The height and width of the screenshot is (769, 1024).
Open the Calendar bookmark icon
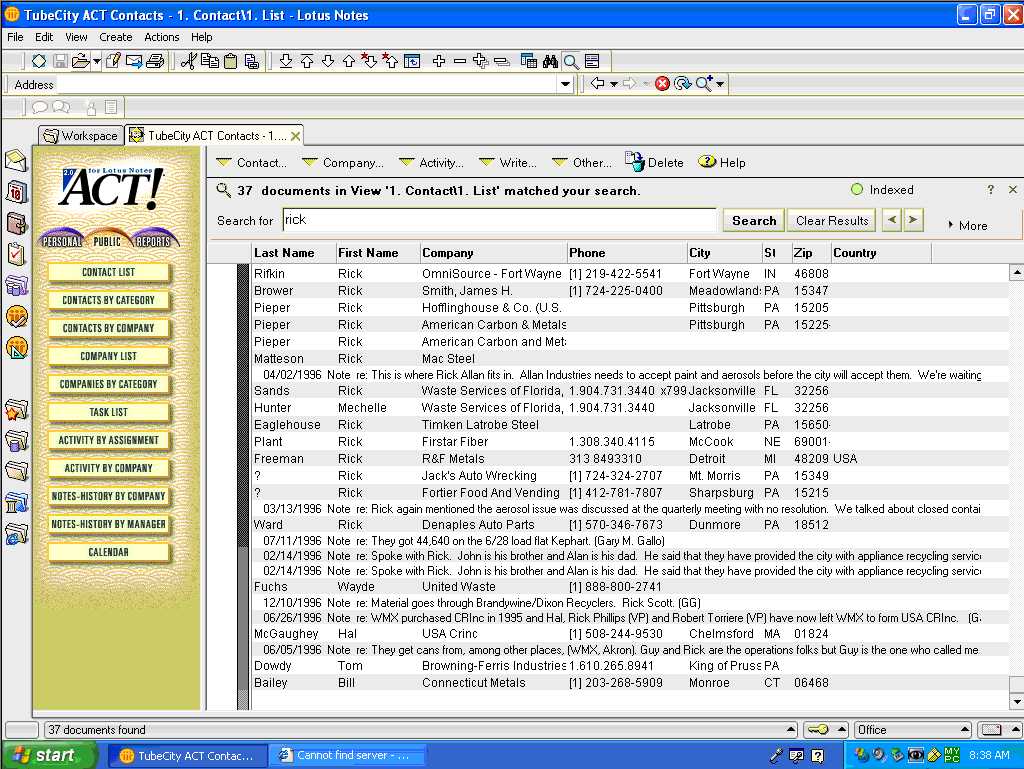coord(16,192)
